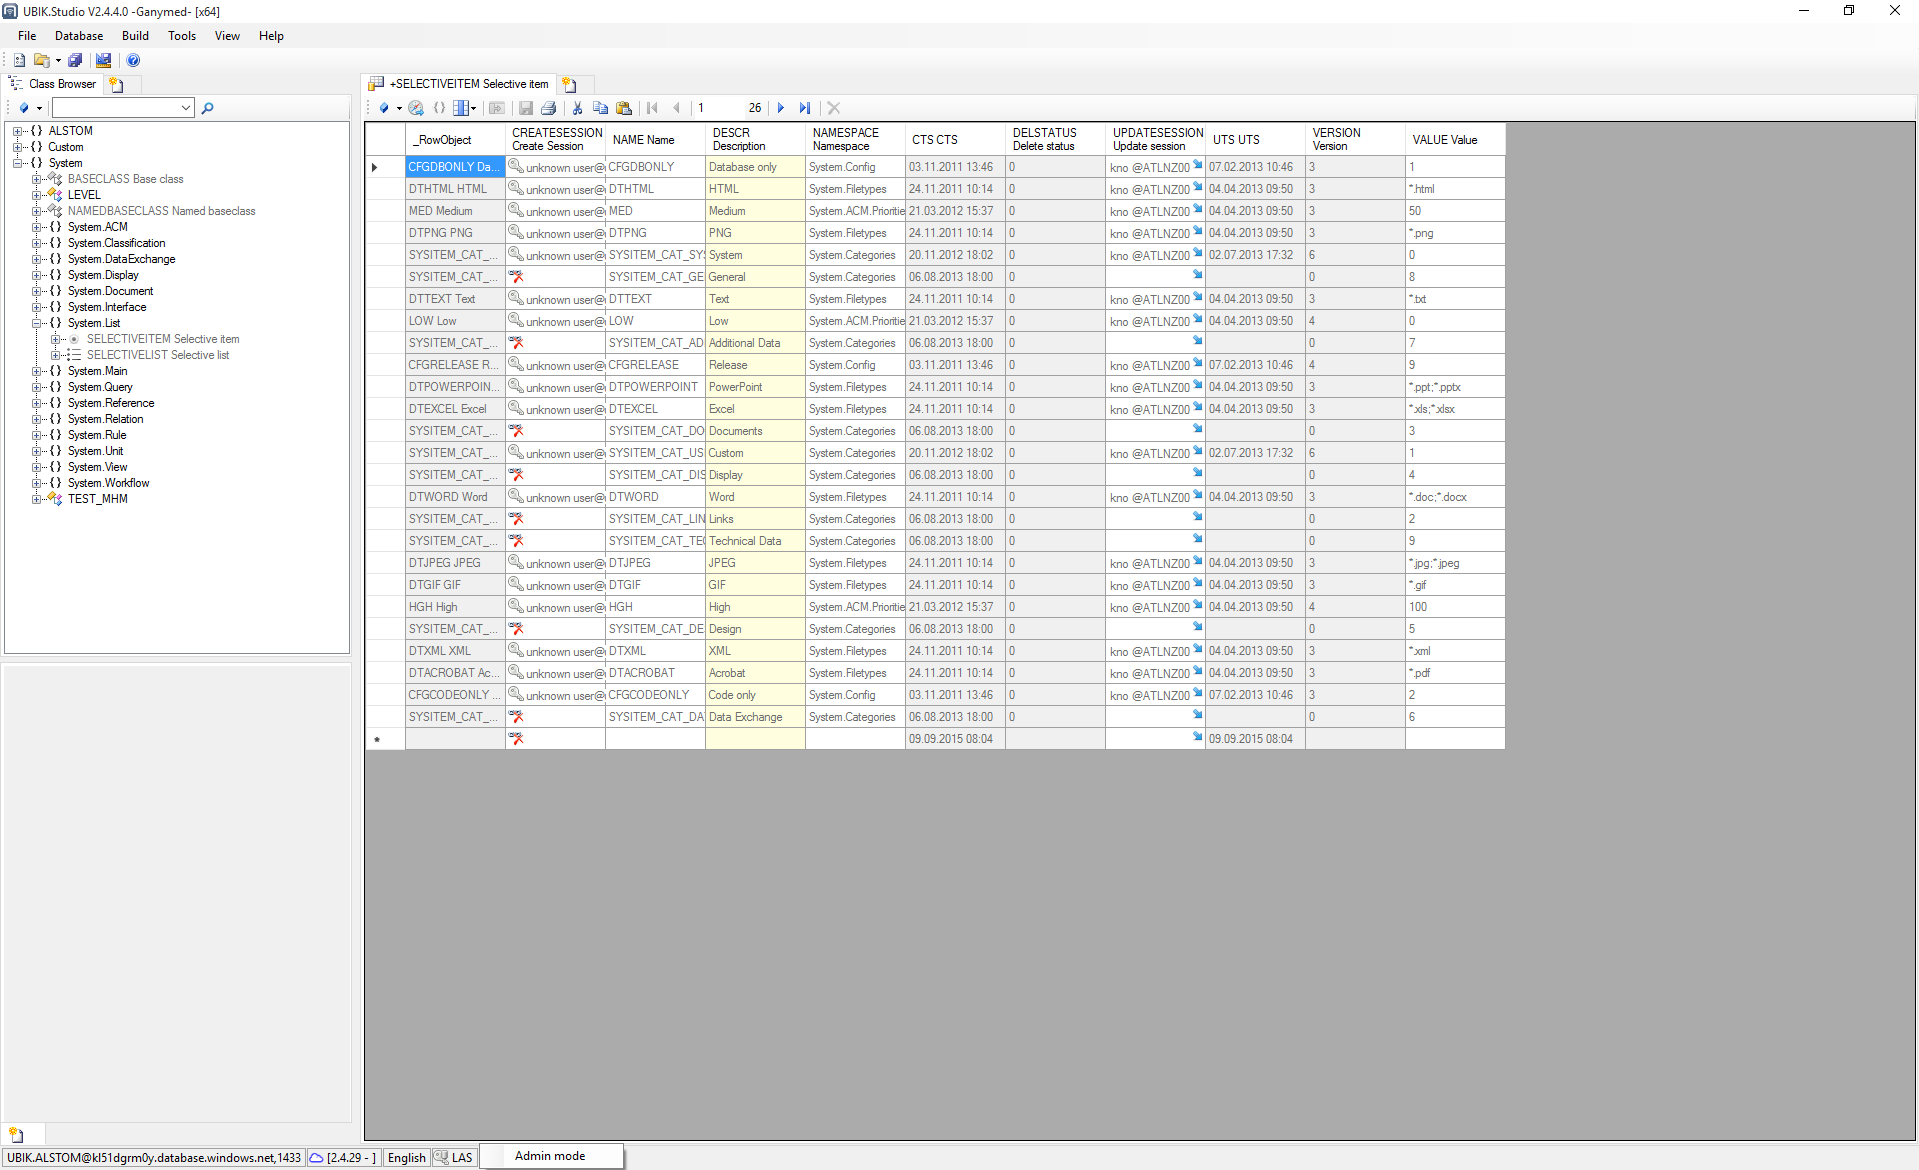Open the Database menu

(x=79, y=36)
